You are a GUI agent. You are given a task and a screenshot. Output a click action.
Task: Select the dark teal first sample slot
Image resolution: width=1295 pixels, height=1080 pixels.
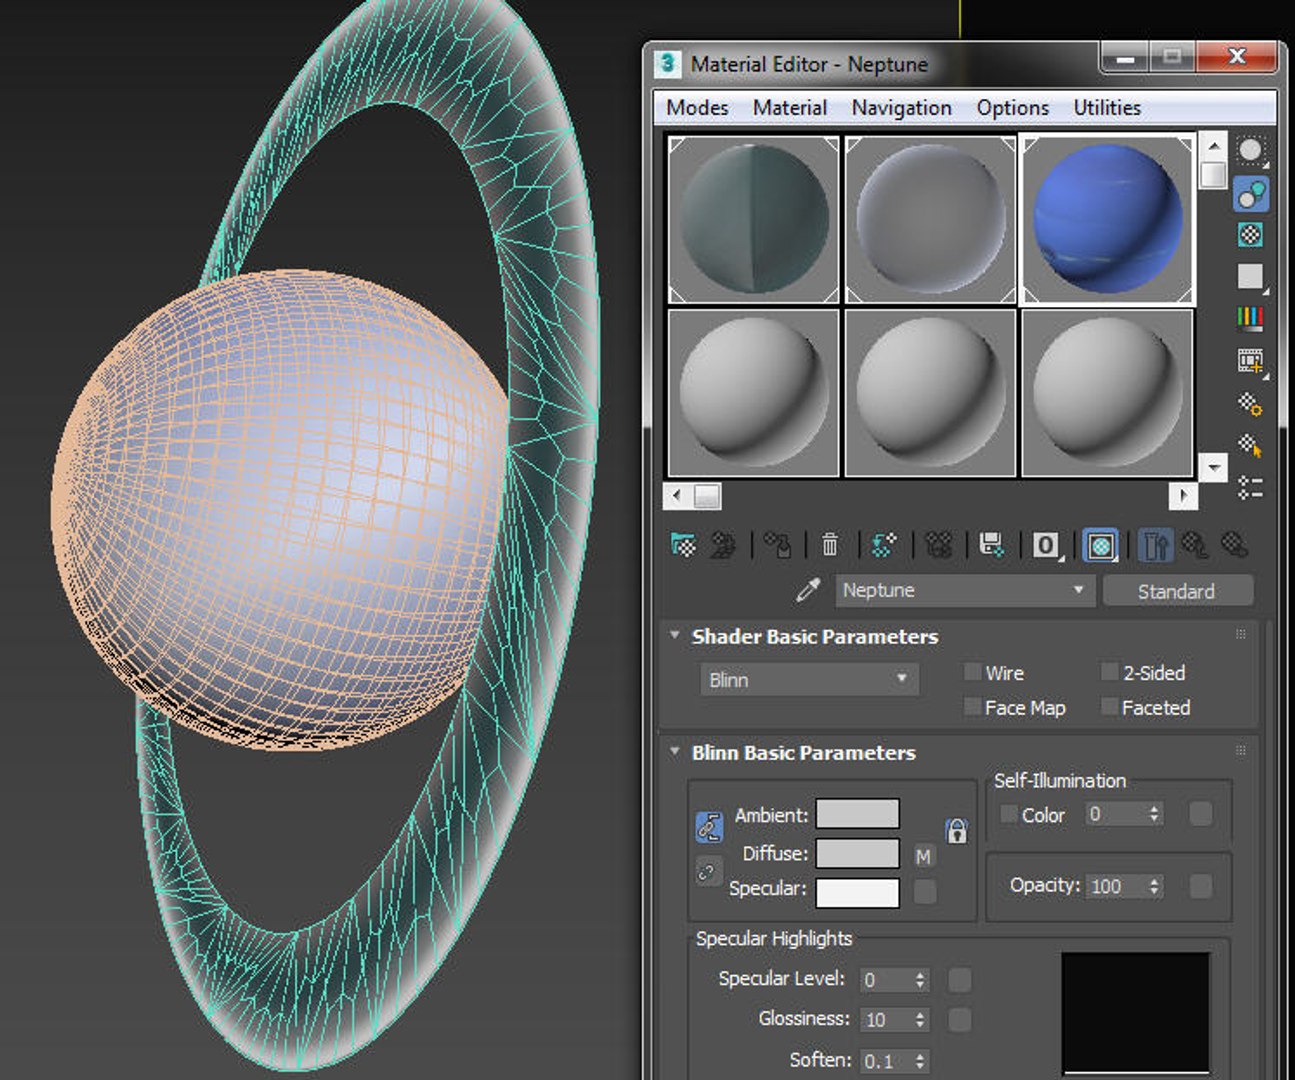[753, 219]
